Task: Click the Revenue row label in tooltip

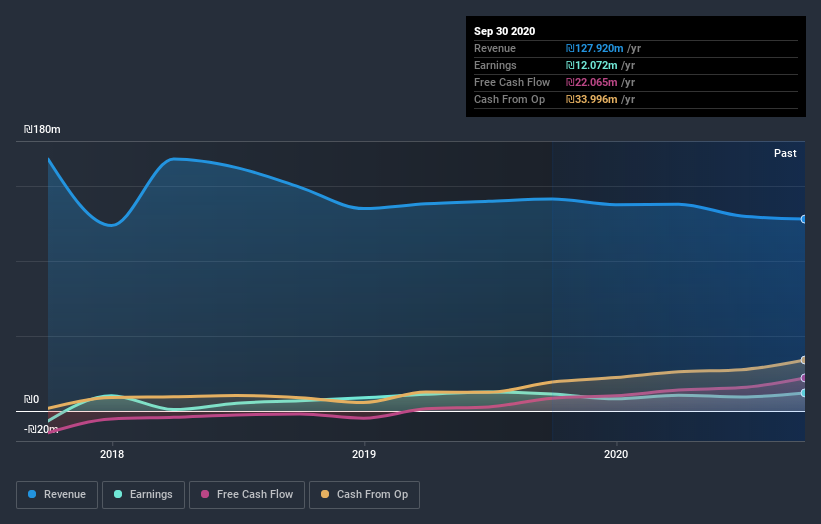Action: point(495,48)
